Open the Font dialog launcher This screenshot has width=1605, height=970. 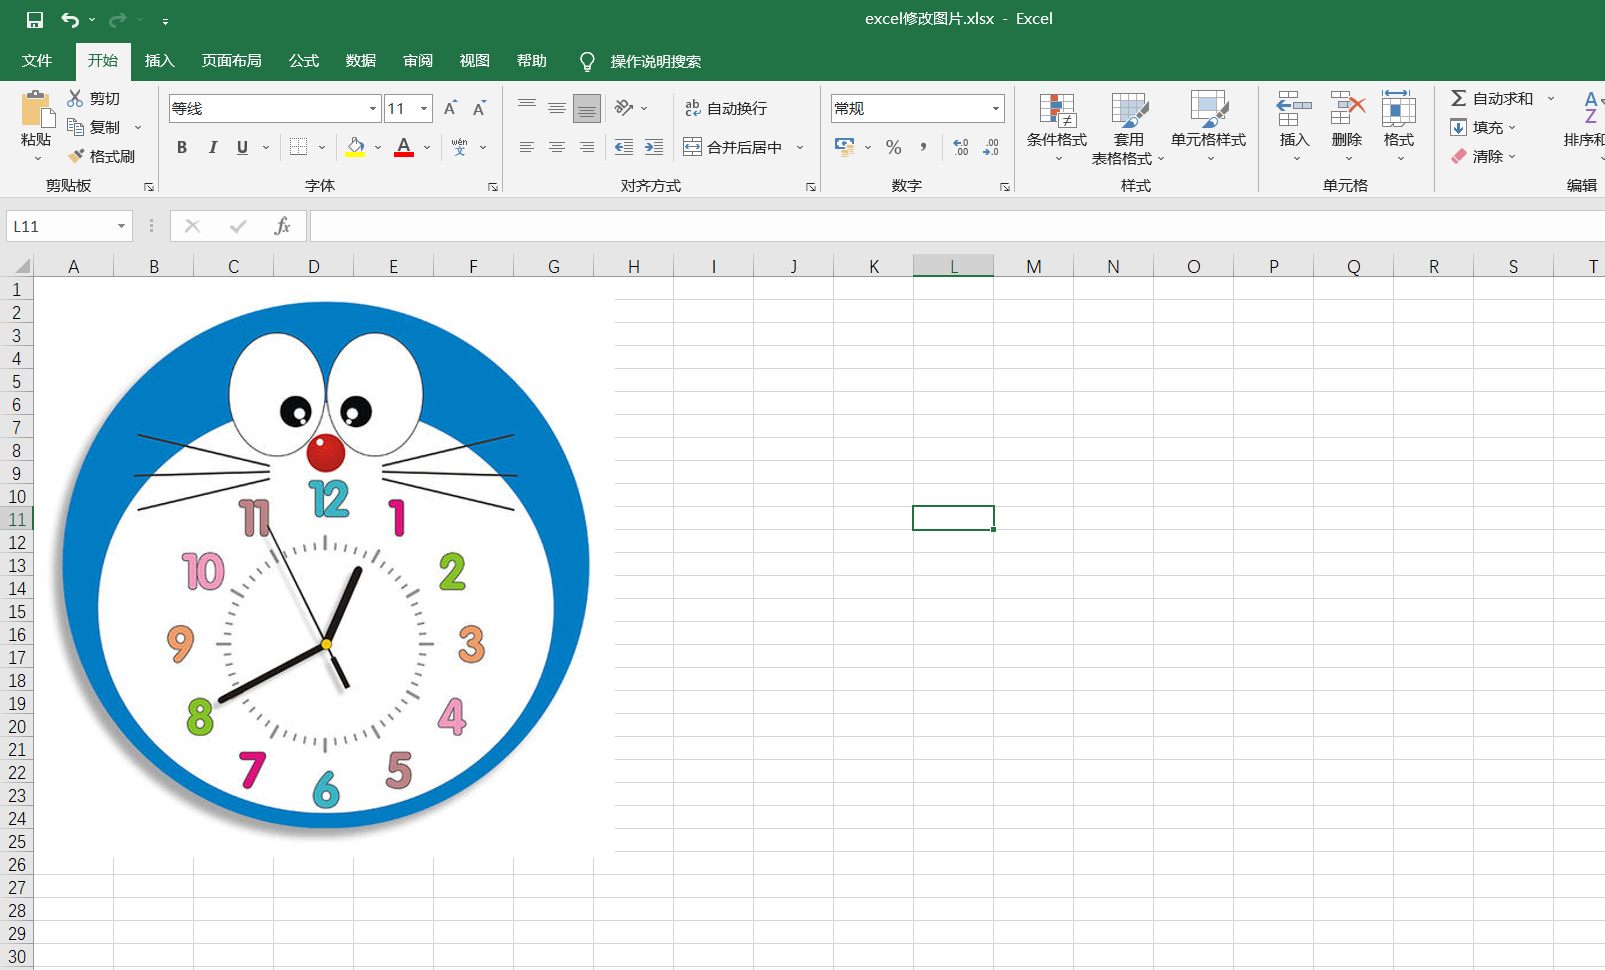(x=493, y=187)
